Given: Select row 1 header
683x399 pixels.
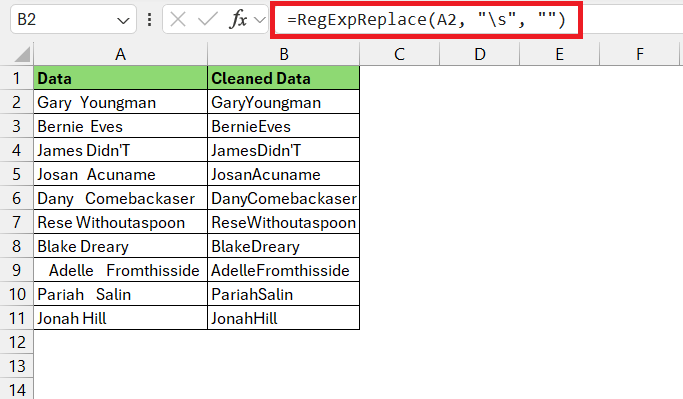Looking at the screenshot, I should pos(17,78).
